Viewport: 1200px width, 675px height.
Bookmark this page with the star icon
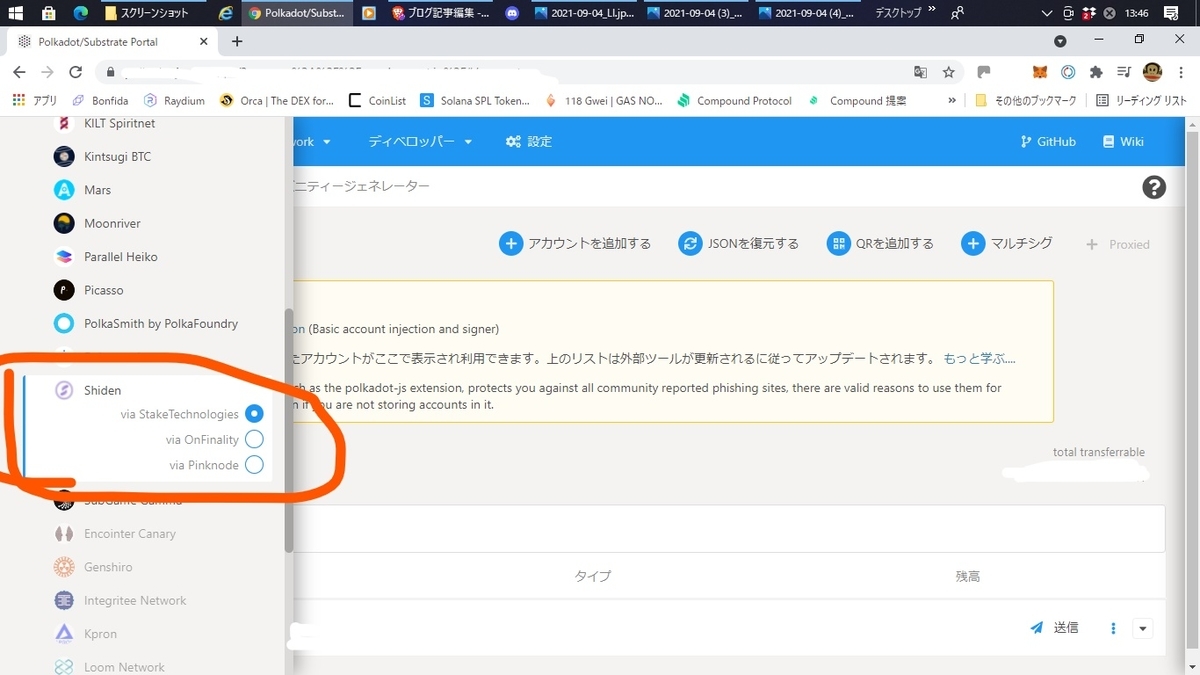(948, 72)
